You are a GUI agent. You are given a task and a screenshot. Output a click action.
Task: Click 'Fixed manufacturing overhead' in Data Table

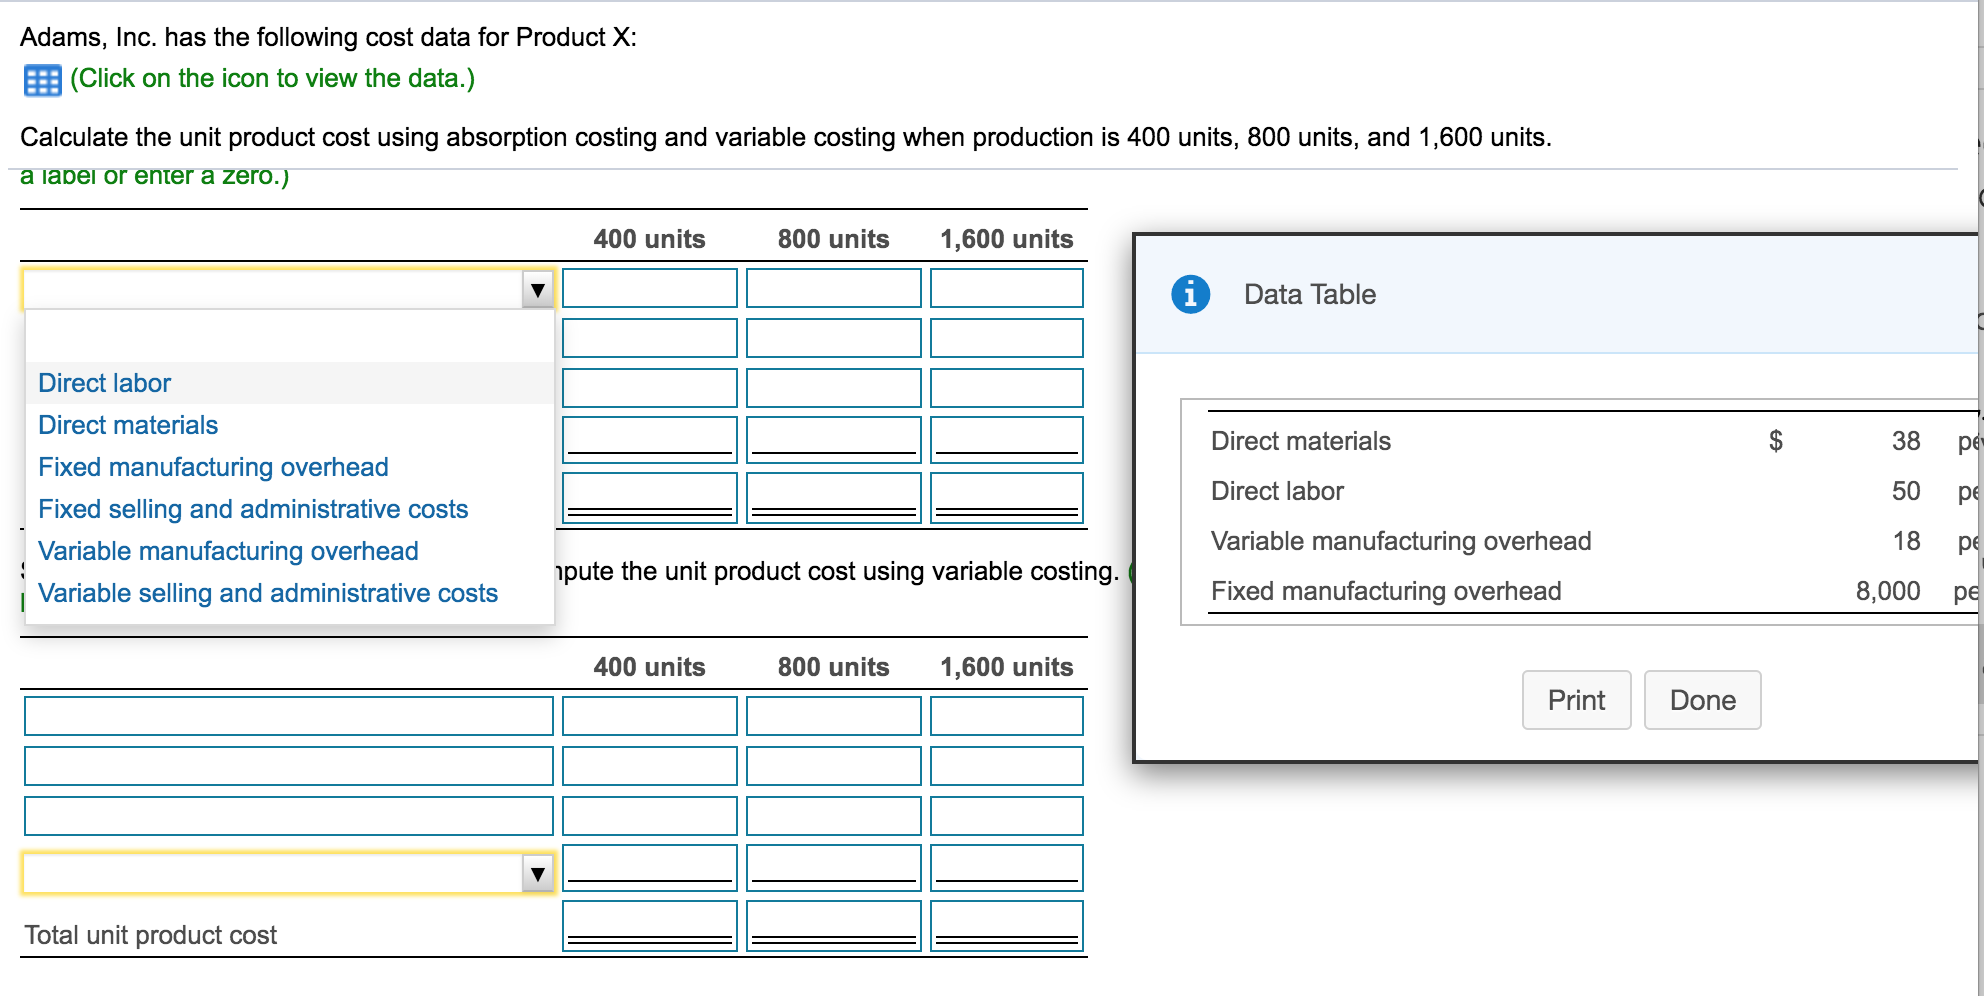[x=1386, y=591]
